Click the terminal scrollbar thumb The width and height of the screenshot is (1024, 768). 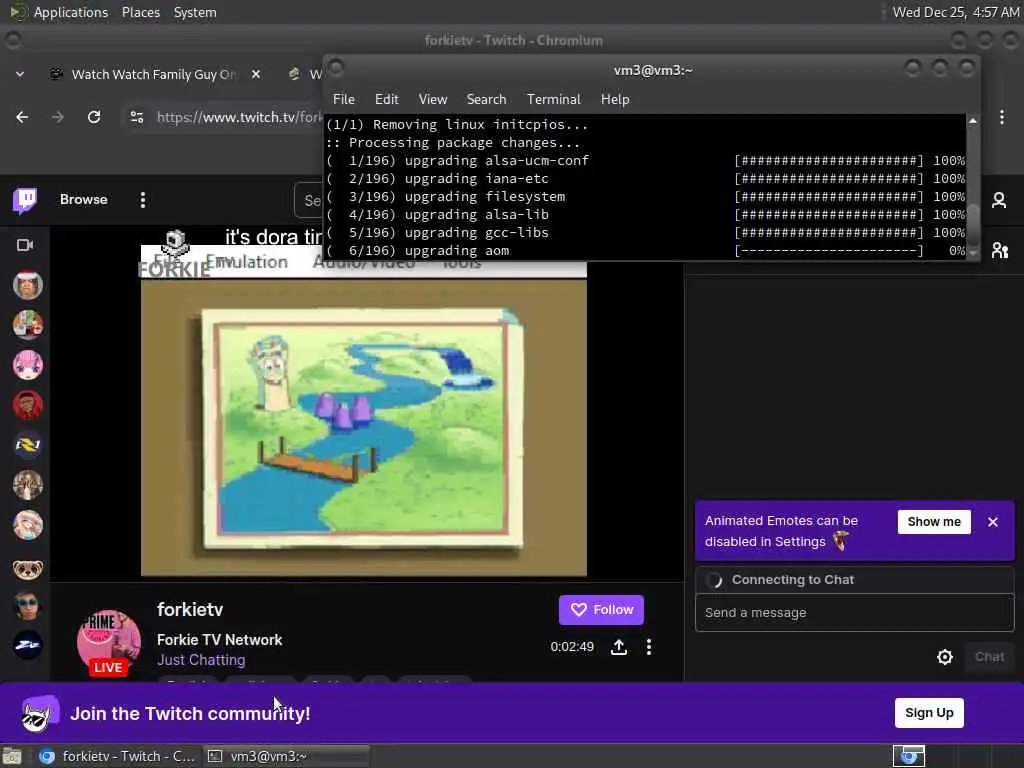click(972, 224)
